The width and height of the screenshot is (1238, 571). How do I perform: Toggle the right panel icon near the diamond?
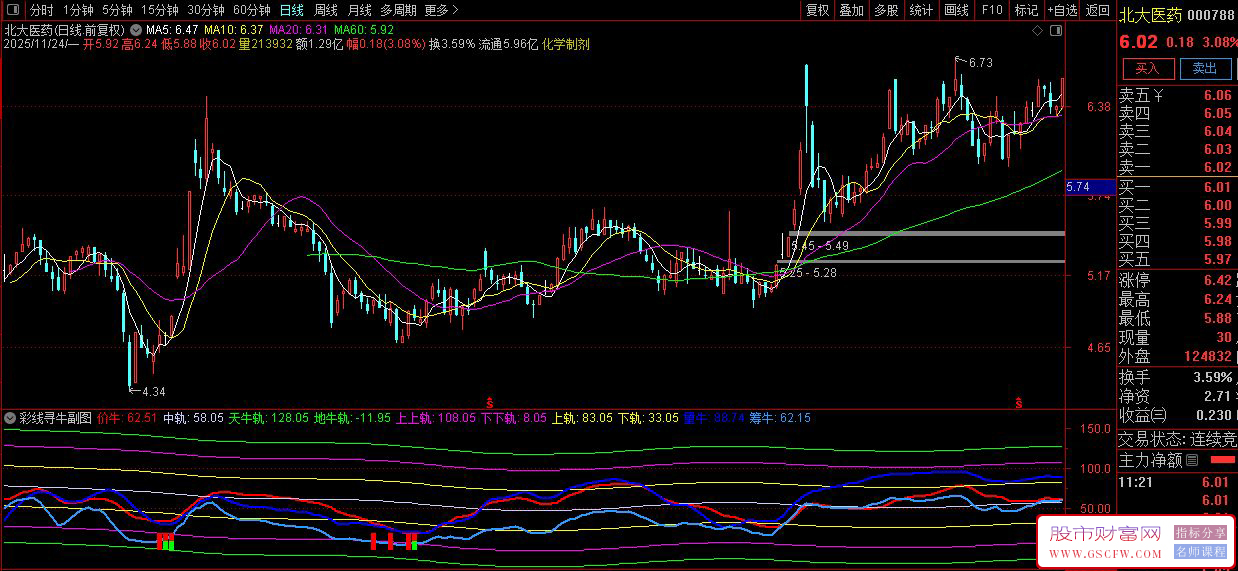(x=1057, y=31)
